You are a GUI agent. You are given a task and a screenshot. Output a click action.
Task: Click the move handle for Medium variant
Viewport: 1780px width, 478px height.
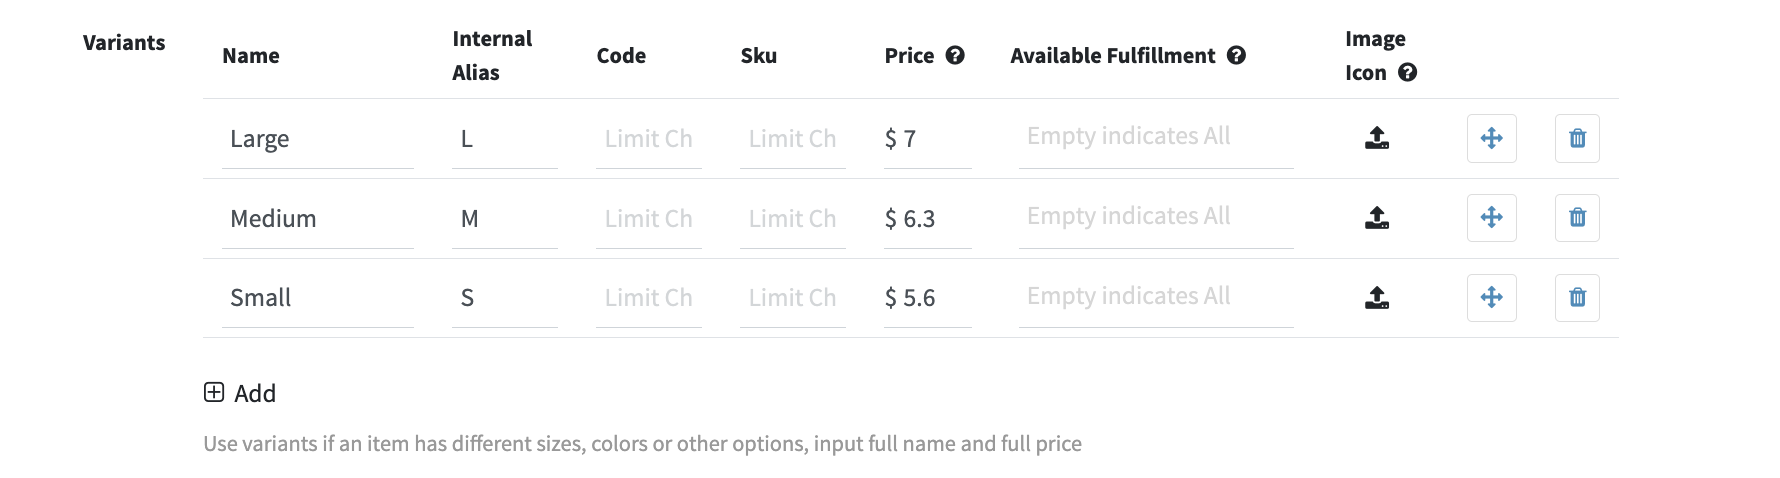[1491, 218]
